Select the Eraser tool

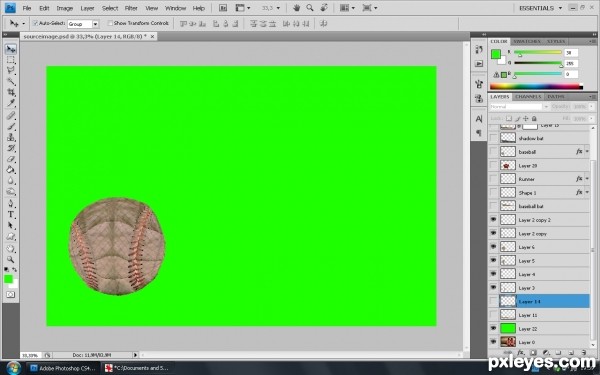[x=11, y=159]
